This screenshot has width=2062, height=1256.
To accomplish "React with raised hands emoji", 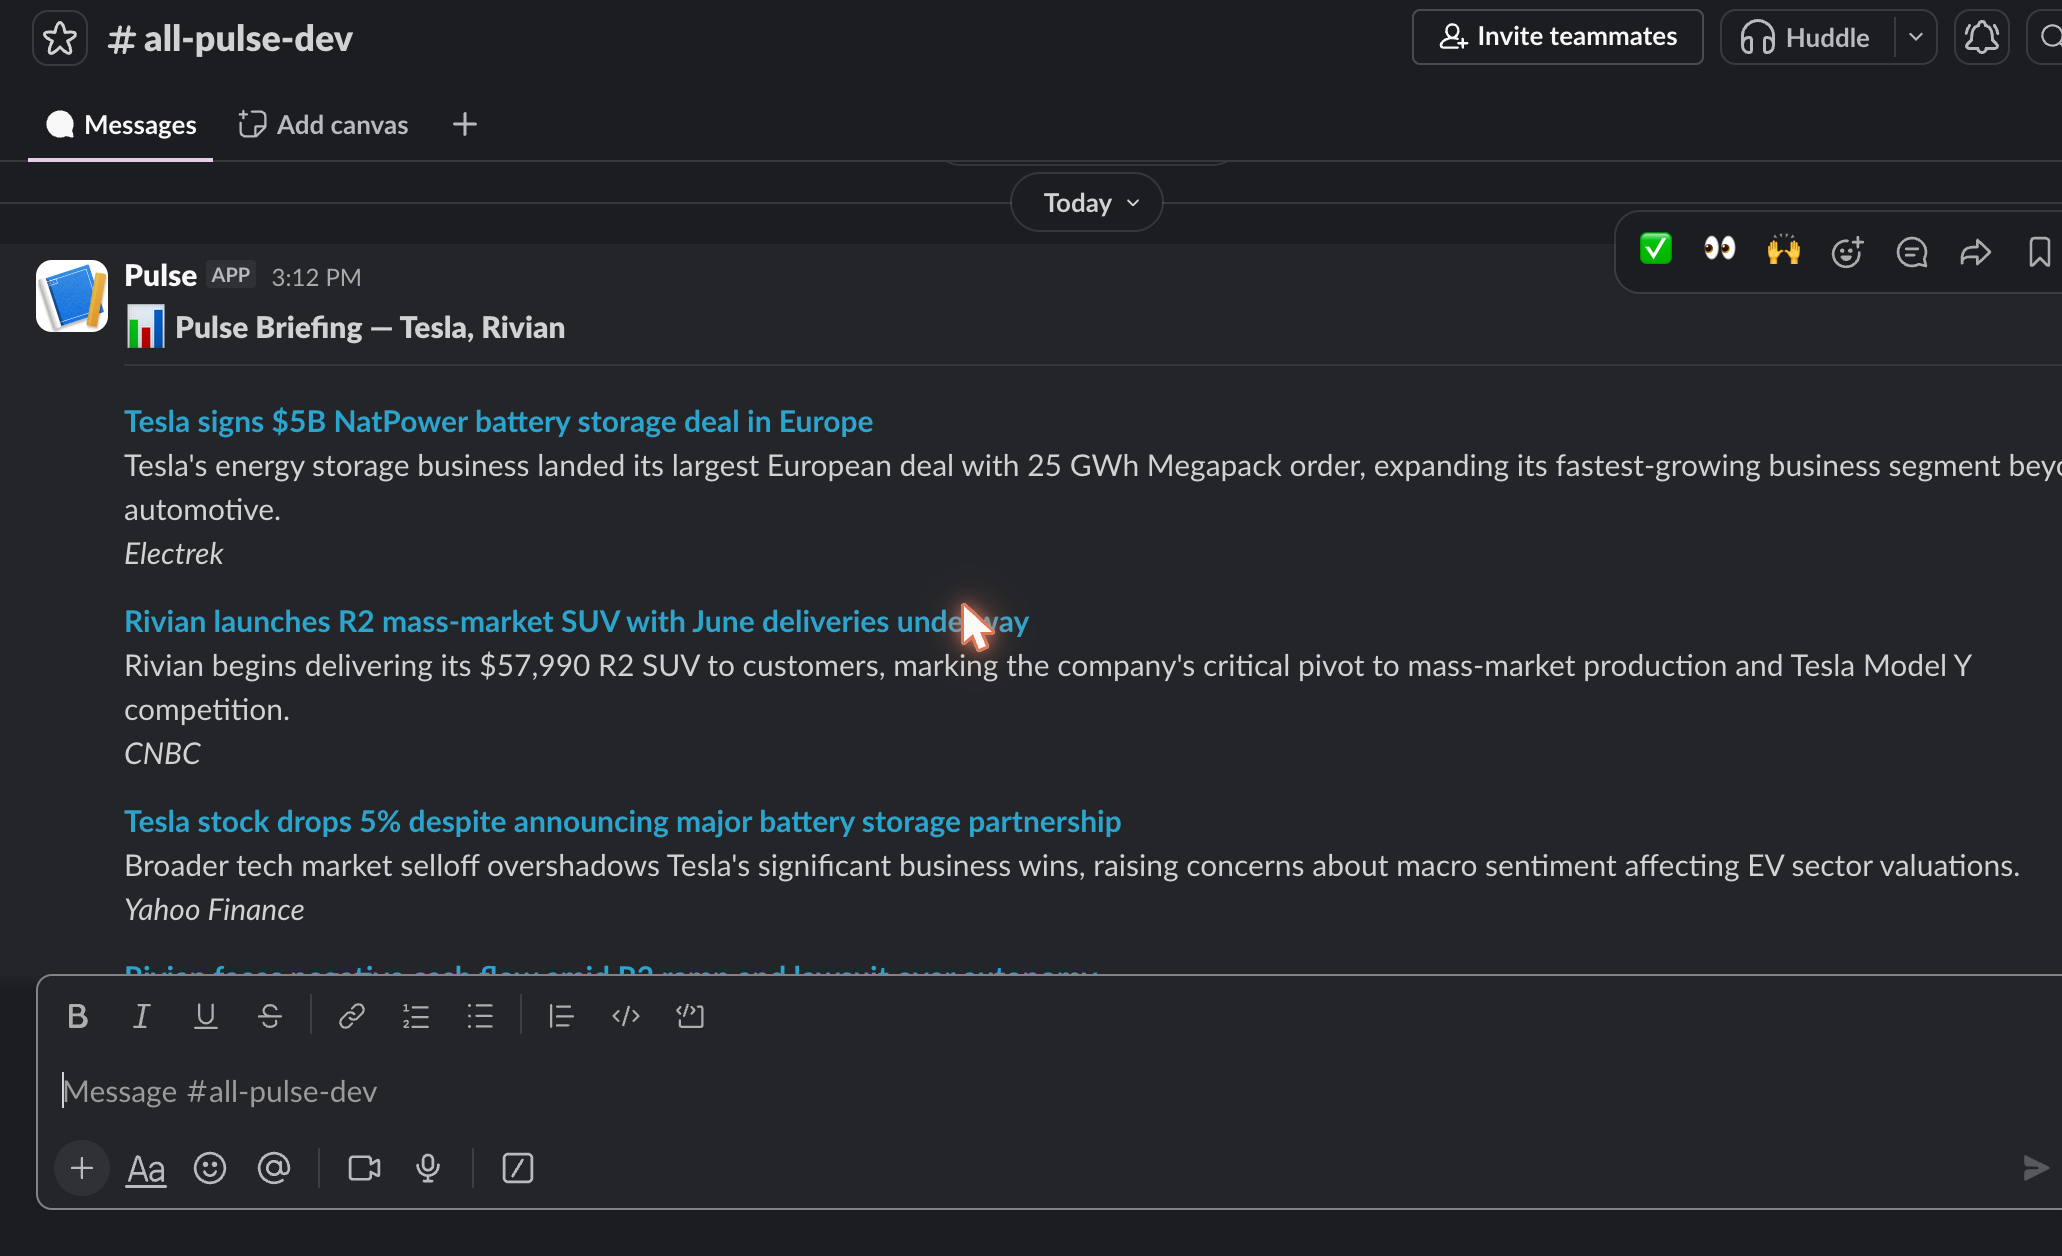I will (1784, 249).
